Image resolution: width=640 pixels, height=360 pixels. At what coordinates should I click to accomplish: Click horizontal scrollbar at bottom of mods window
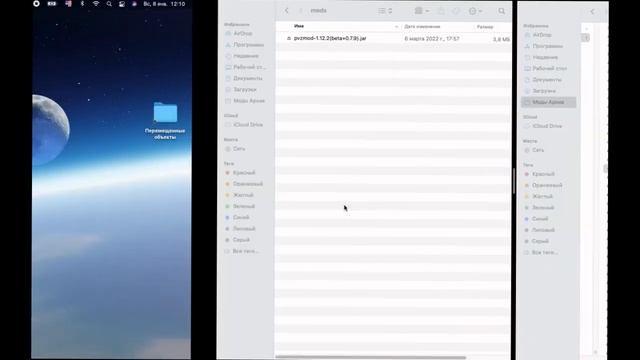coord(371,358)
